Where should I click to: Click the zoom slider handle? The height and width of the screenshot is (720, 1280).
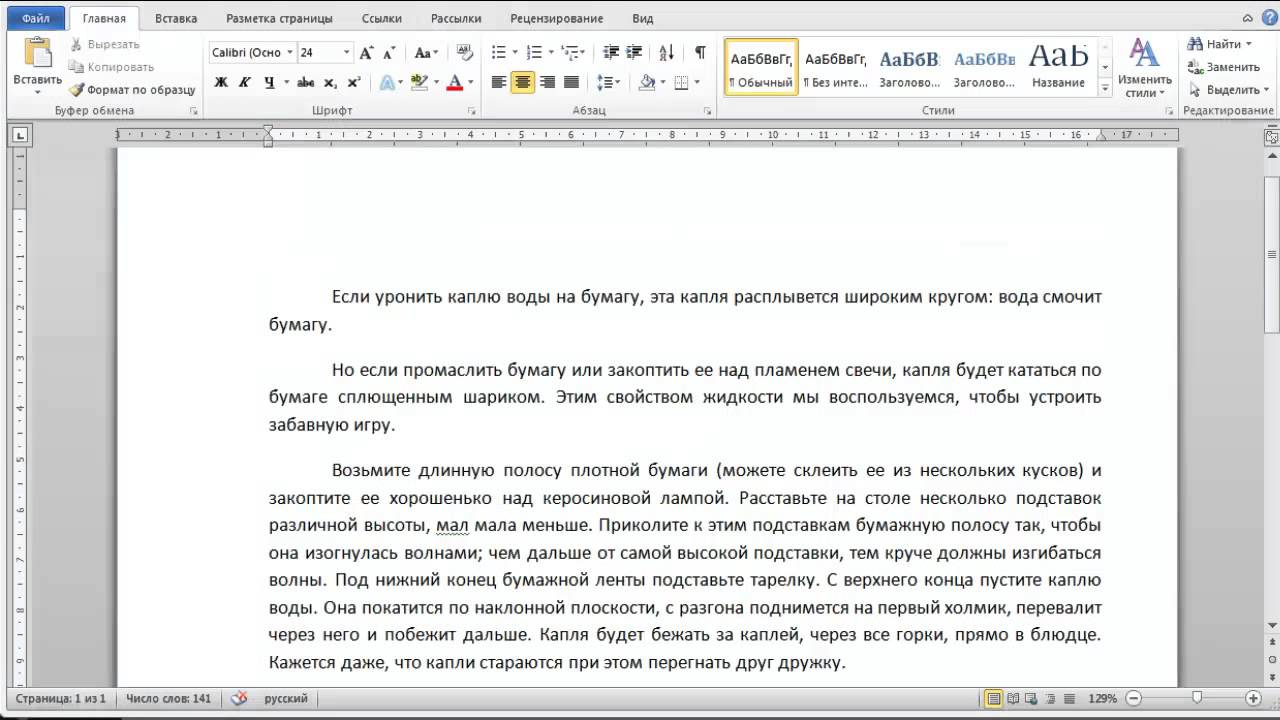tap(1197, 698)
